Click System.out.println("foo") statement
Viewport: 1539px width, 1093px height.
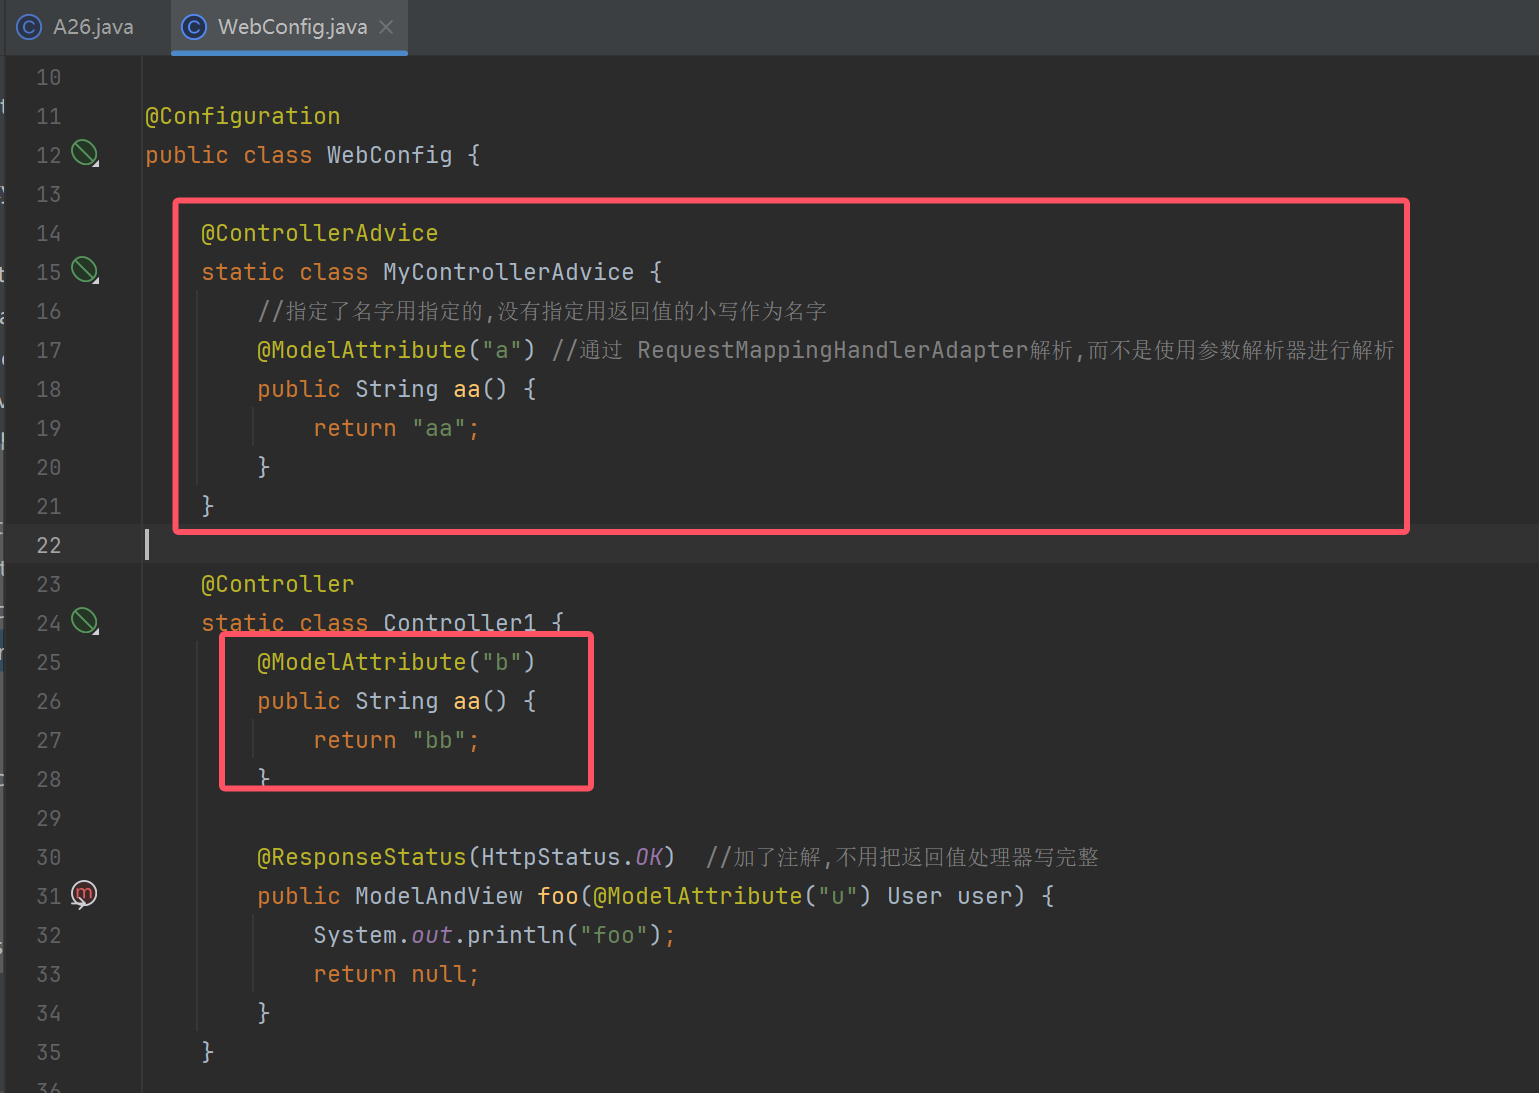[495, 935]
